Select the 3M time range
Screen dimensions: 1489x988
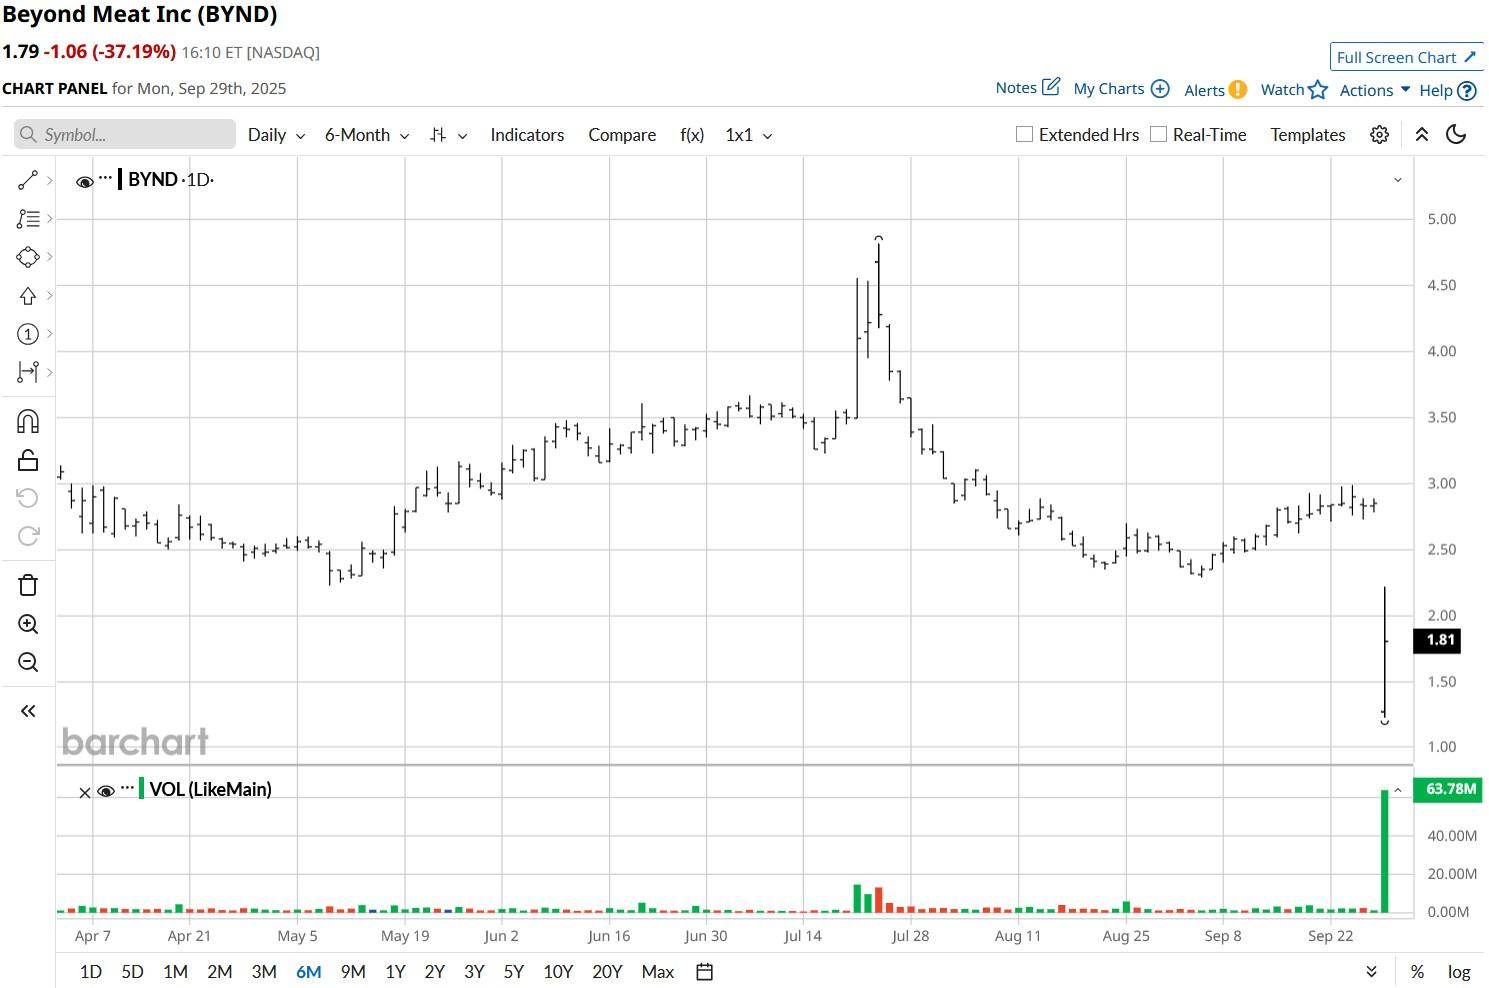(264, 972)
